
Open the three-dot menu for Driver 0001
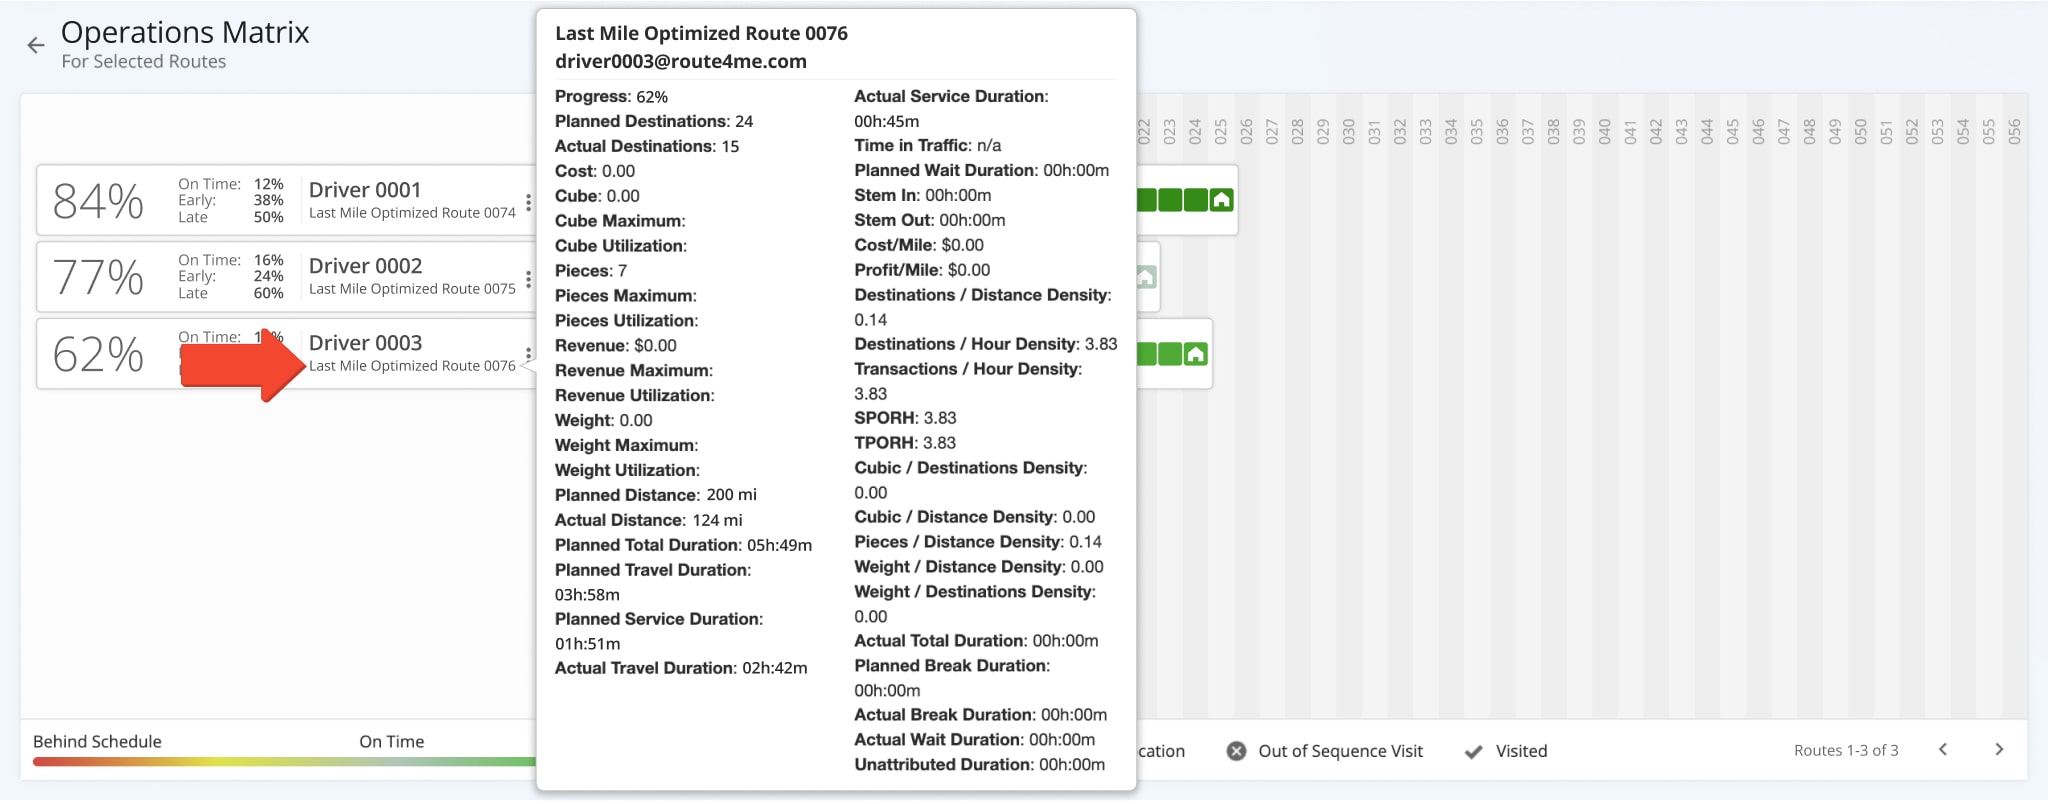click(528, 202)
